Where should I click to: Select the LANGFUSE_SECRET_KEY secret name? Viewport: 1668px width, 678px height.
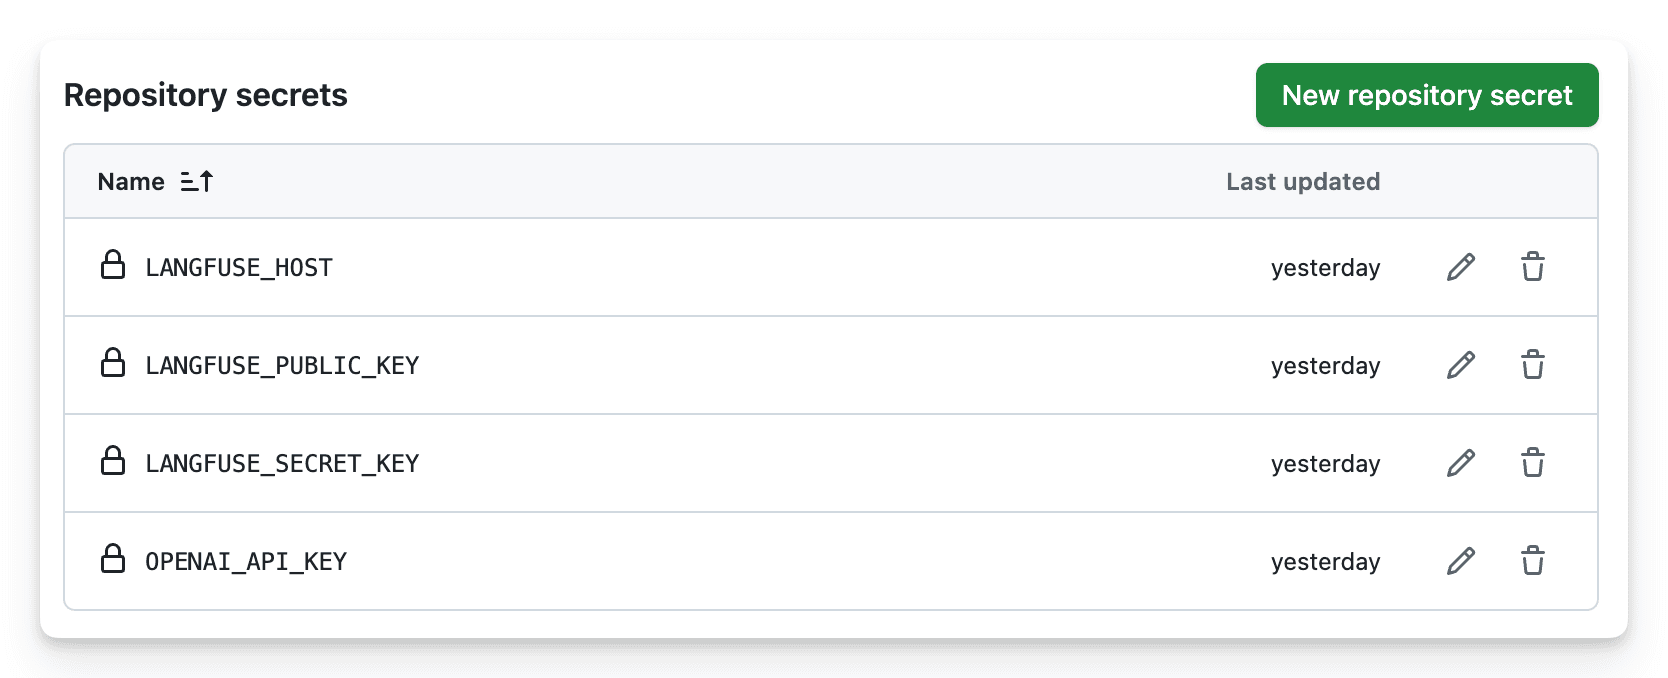pyautogui.click(x=281, y=463)
